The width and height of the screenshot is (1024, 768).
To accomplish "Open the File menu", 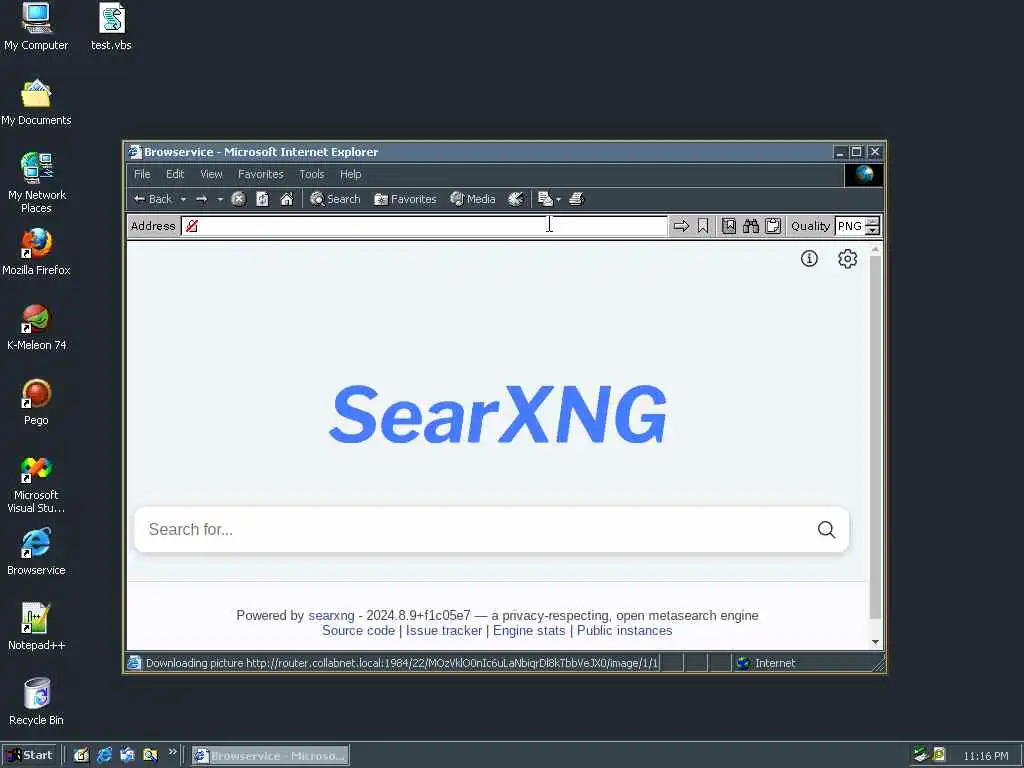I will point(142,174).
